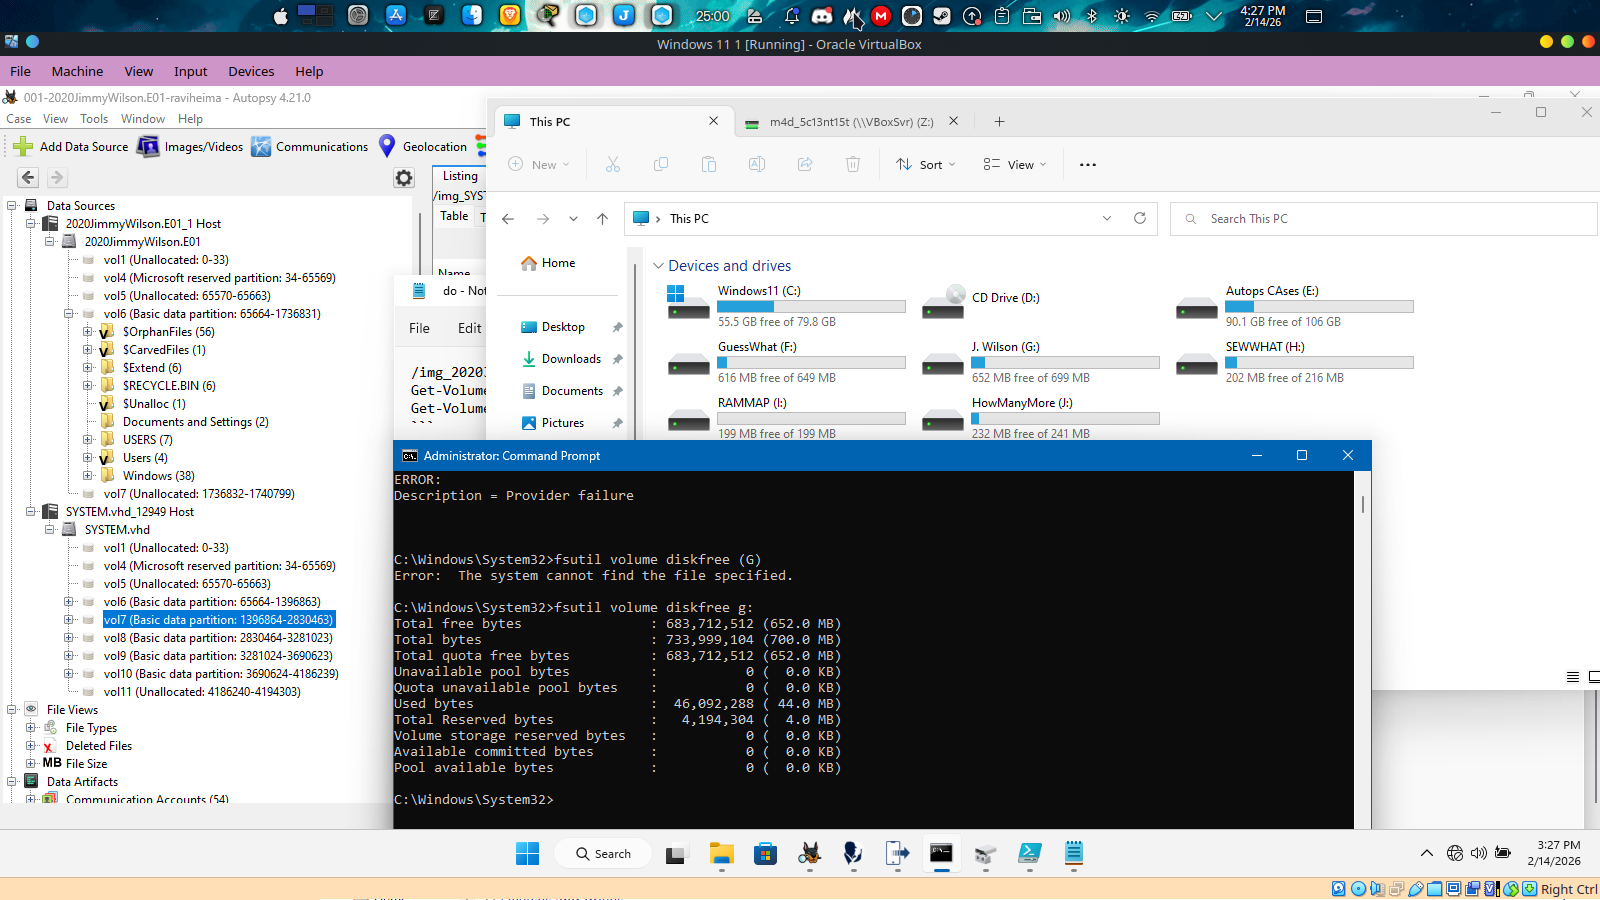Switch to the m4d_5c13nt15t (Z:) tab
This screenshot has width=1600, height=900.
(850, 122)
